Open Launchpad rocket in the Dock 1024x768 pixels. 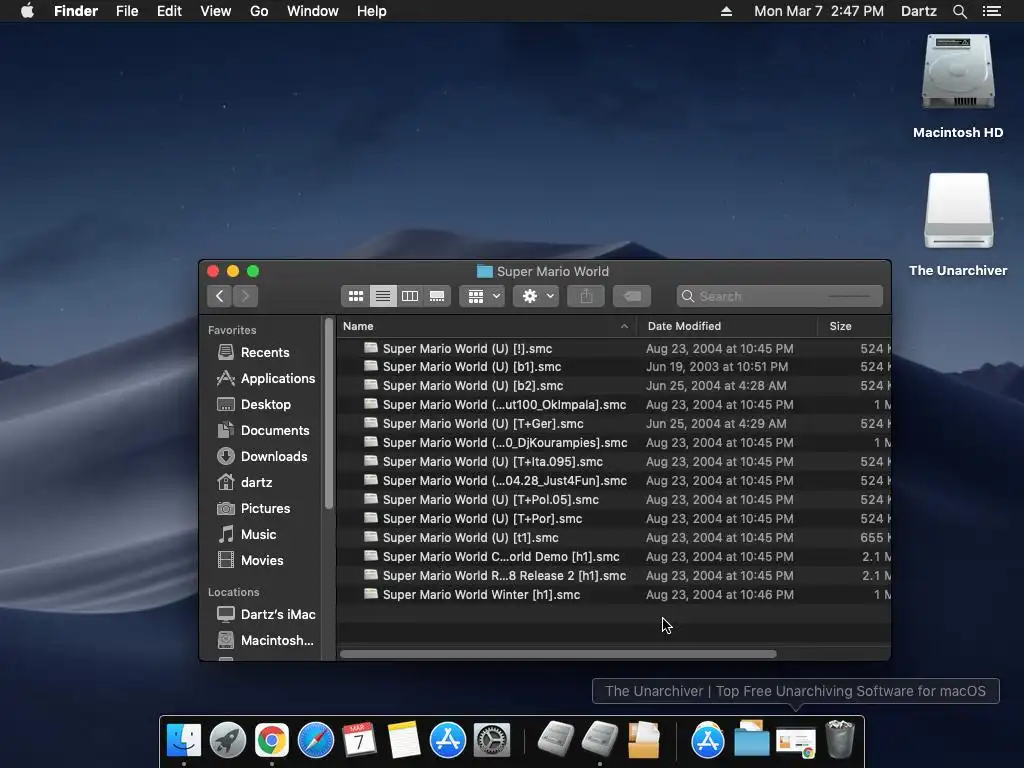point(227,740)
